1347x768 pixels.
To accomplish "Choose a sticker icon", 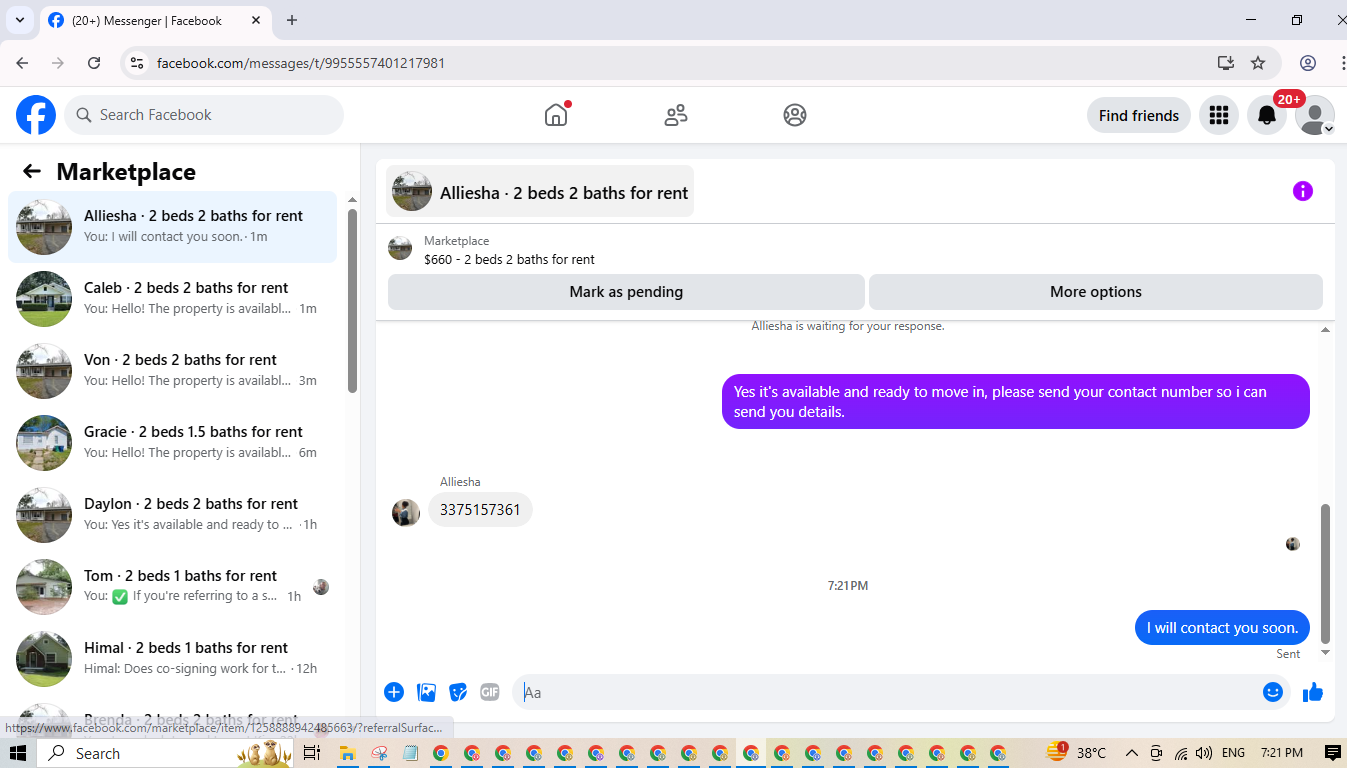I will pos(458,692).
